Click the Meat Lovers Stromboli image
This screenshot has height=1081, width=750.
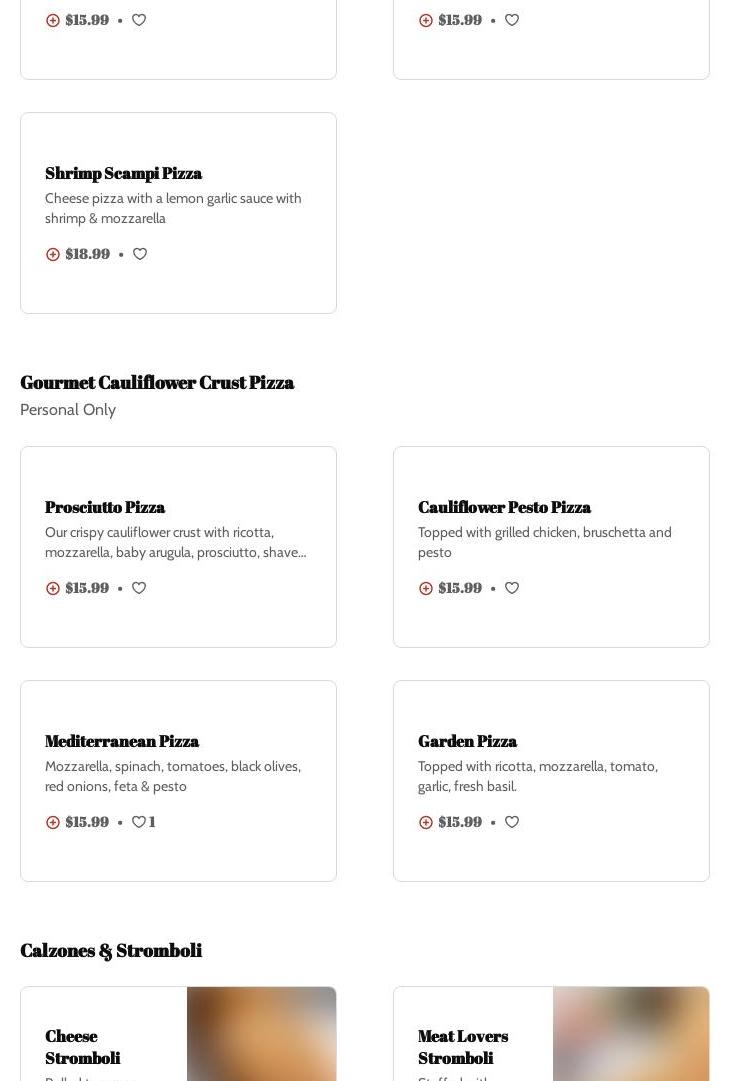[630, 1034]
